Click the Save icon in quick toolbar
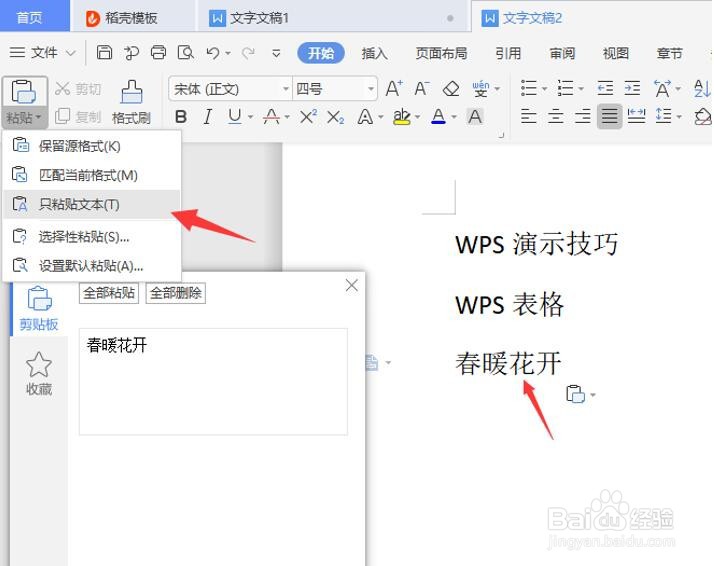This screenshot has width=714, height=566. pos(104,53)
